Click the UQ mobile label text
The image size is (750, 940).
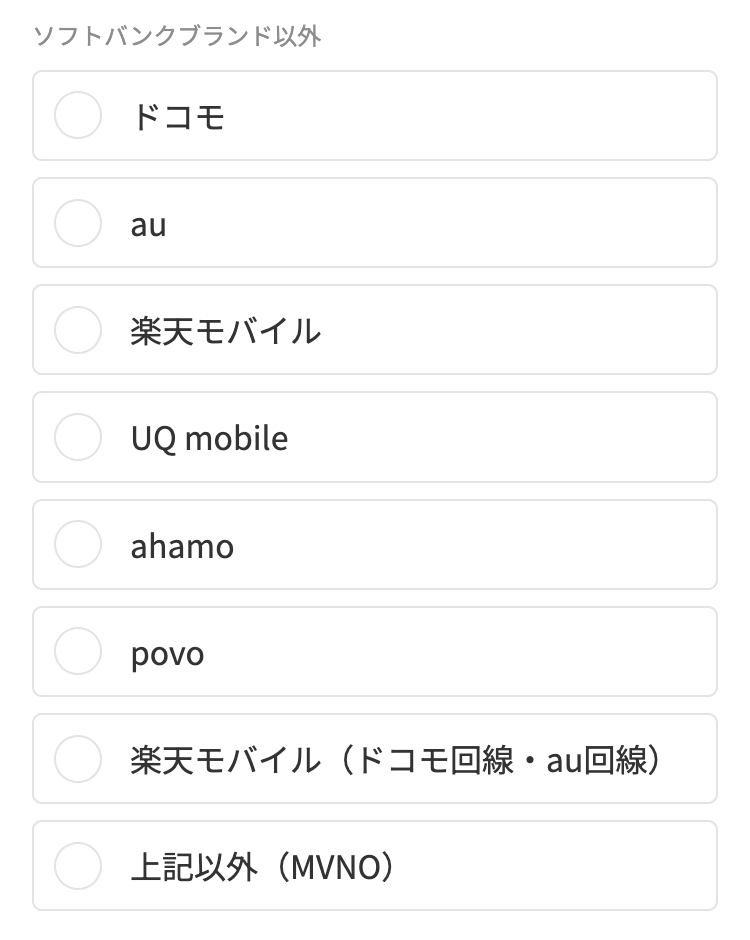209,438
